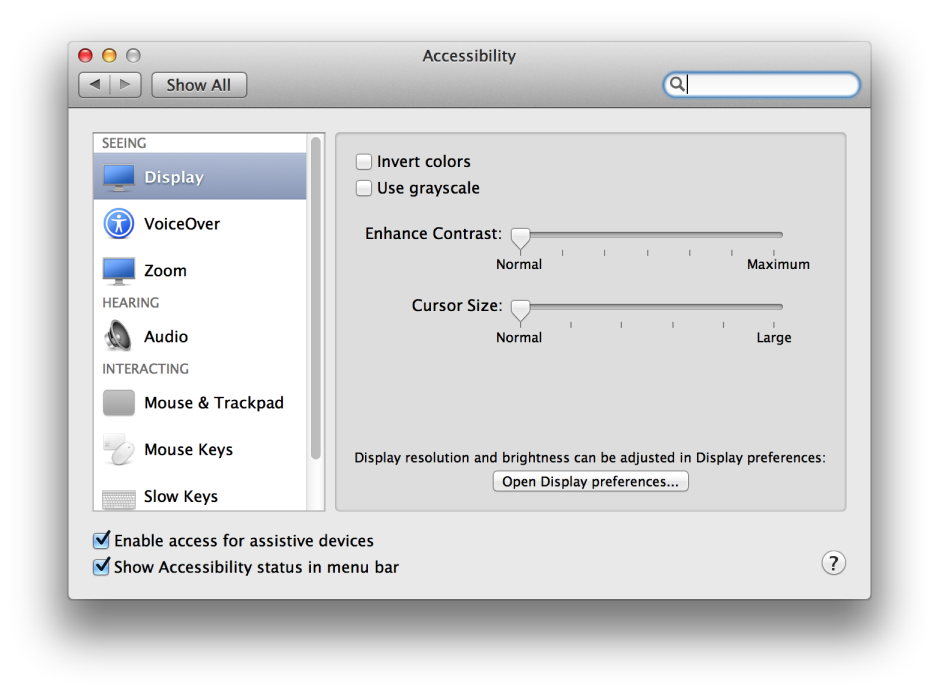Viewport: 939px width, 694px height.
Task: Turn on Use grayscale
Action: 364,188
